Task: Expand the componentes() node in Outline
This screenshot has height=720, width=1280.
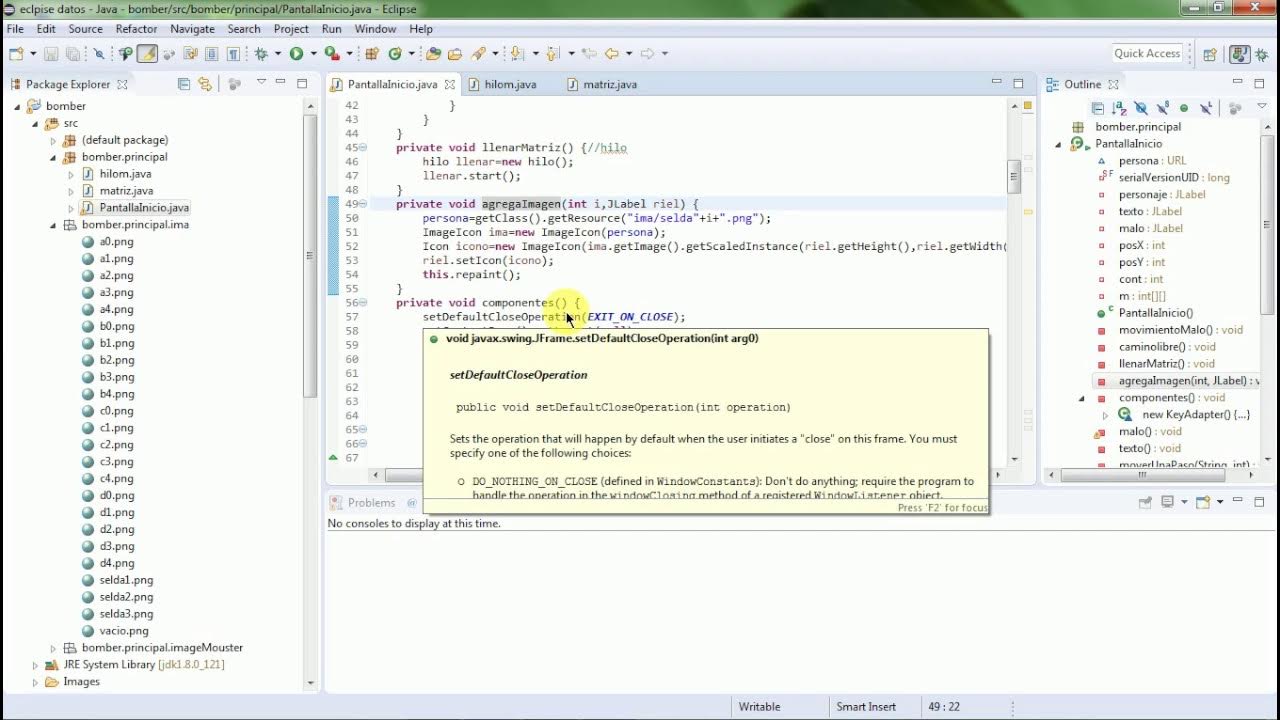Action: click(x=1082, y=398)
